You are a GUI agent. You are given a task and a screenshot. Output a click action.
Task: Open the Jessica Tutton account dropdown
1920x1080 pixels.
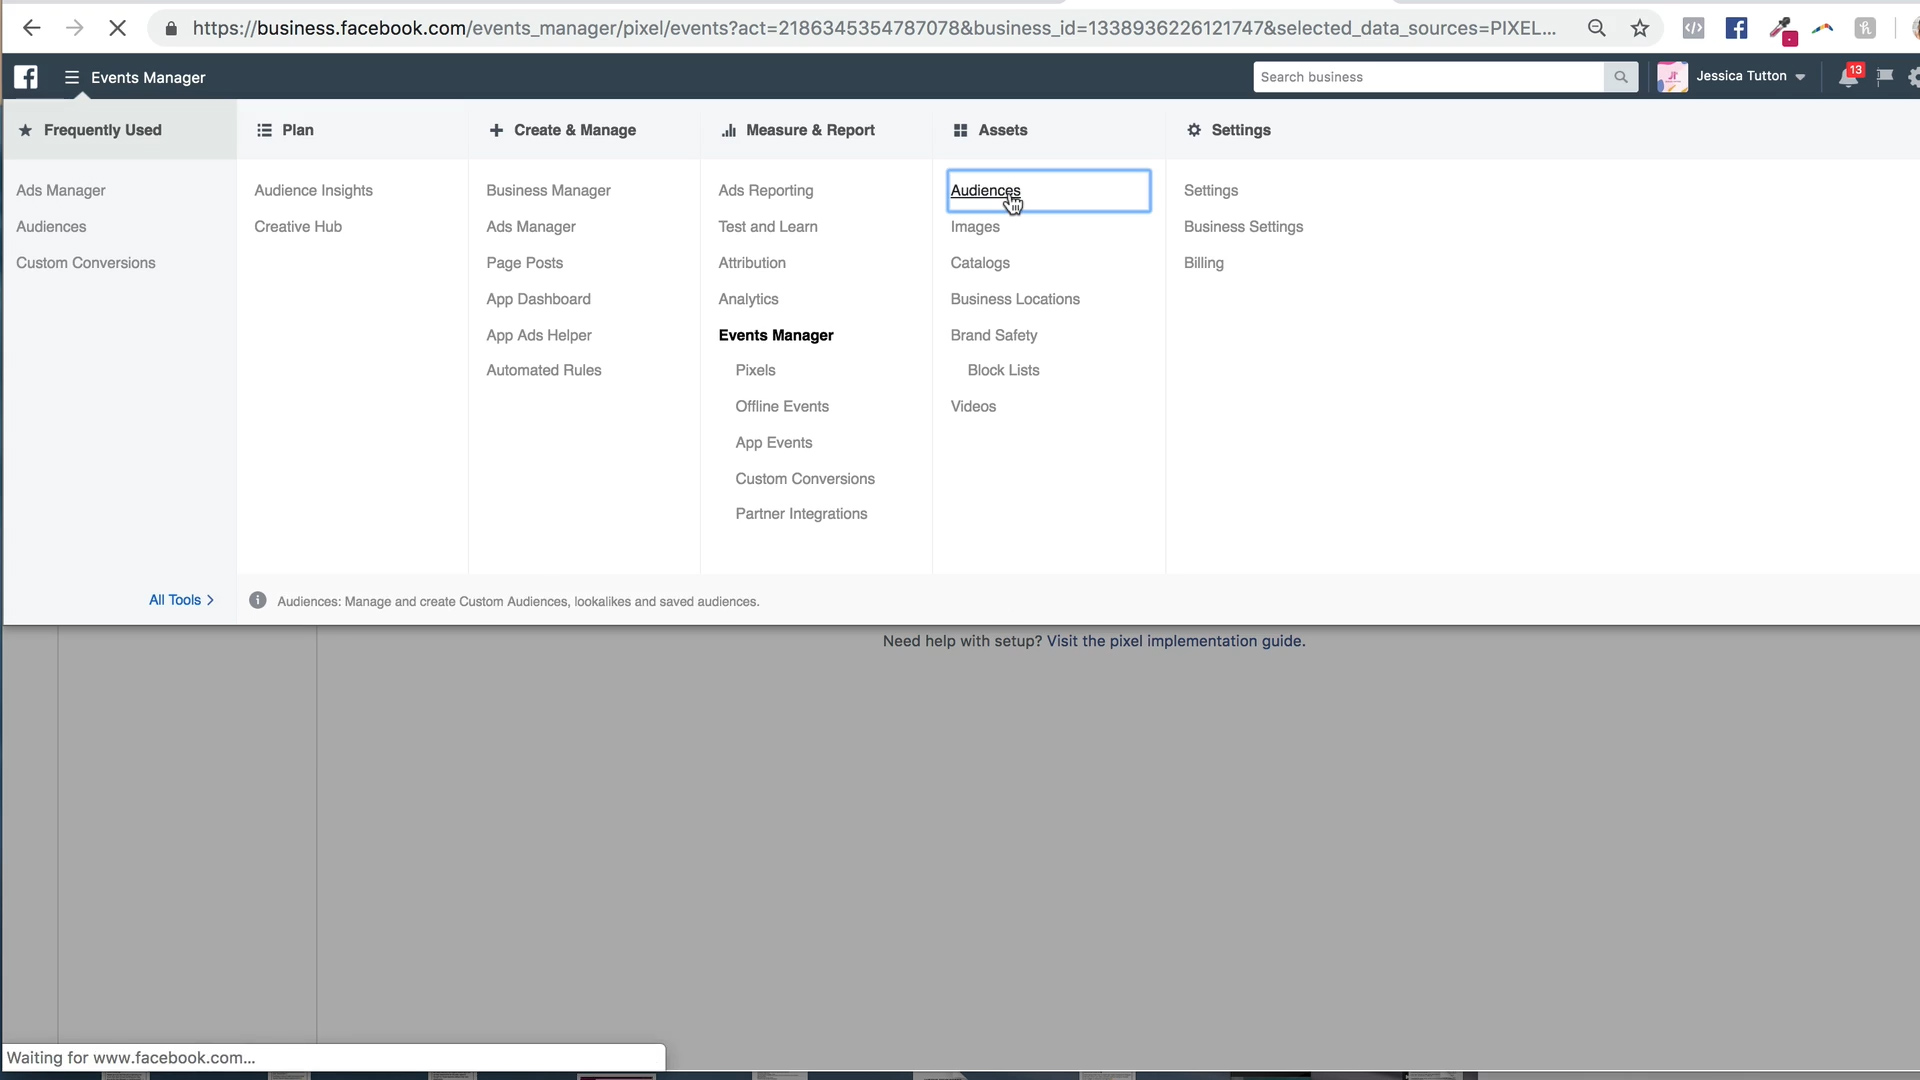(x=1732, y=76)
